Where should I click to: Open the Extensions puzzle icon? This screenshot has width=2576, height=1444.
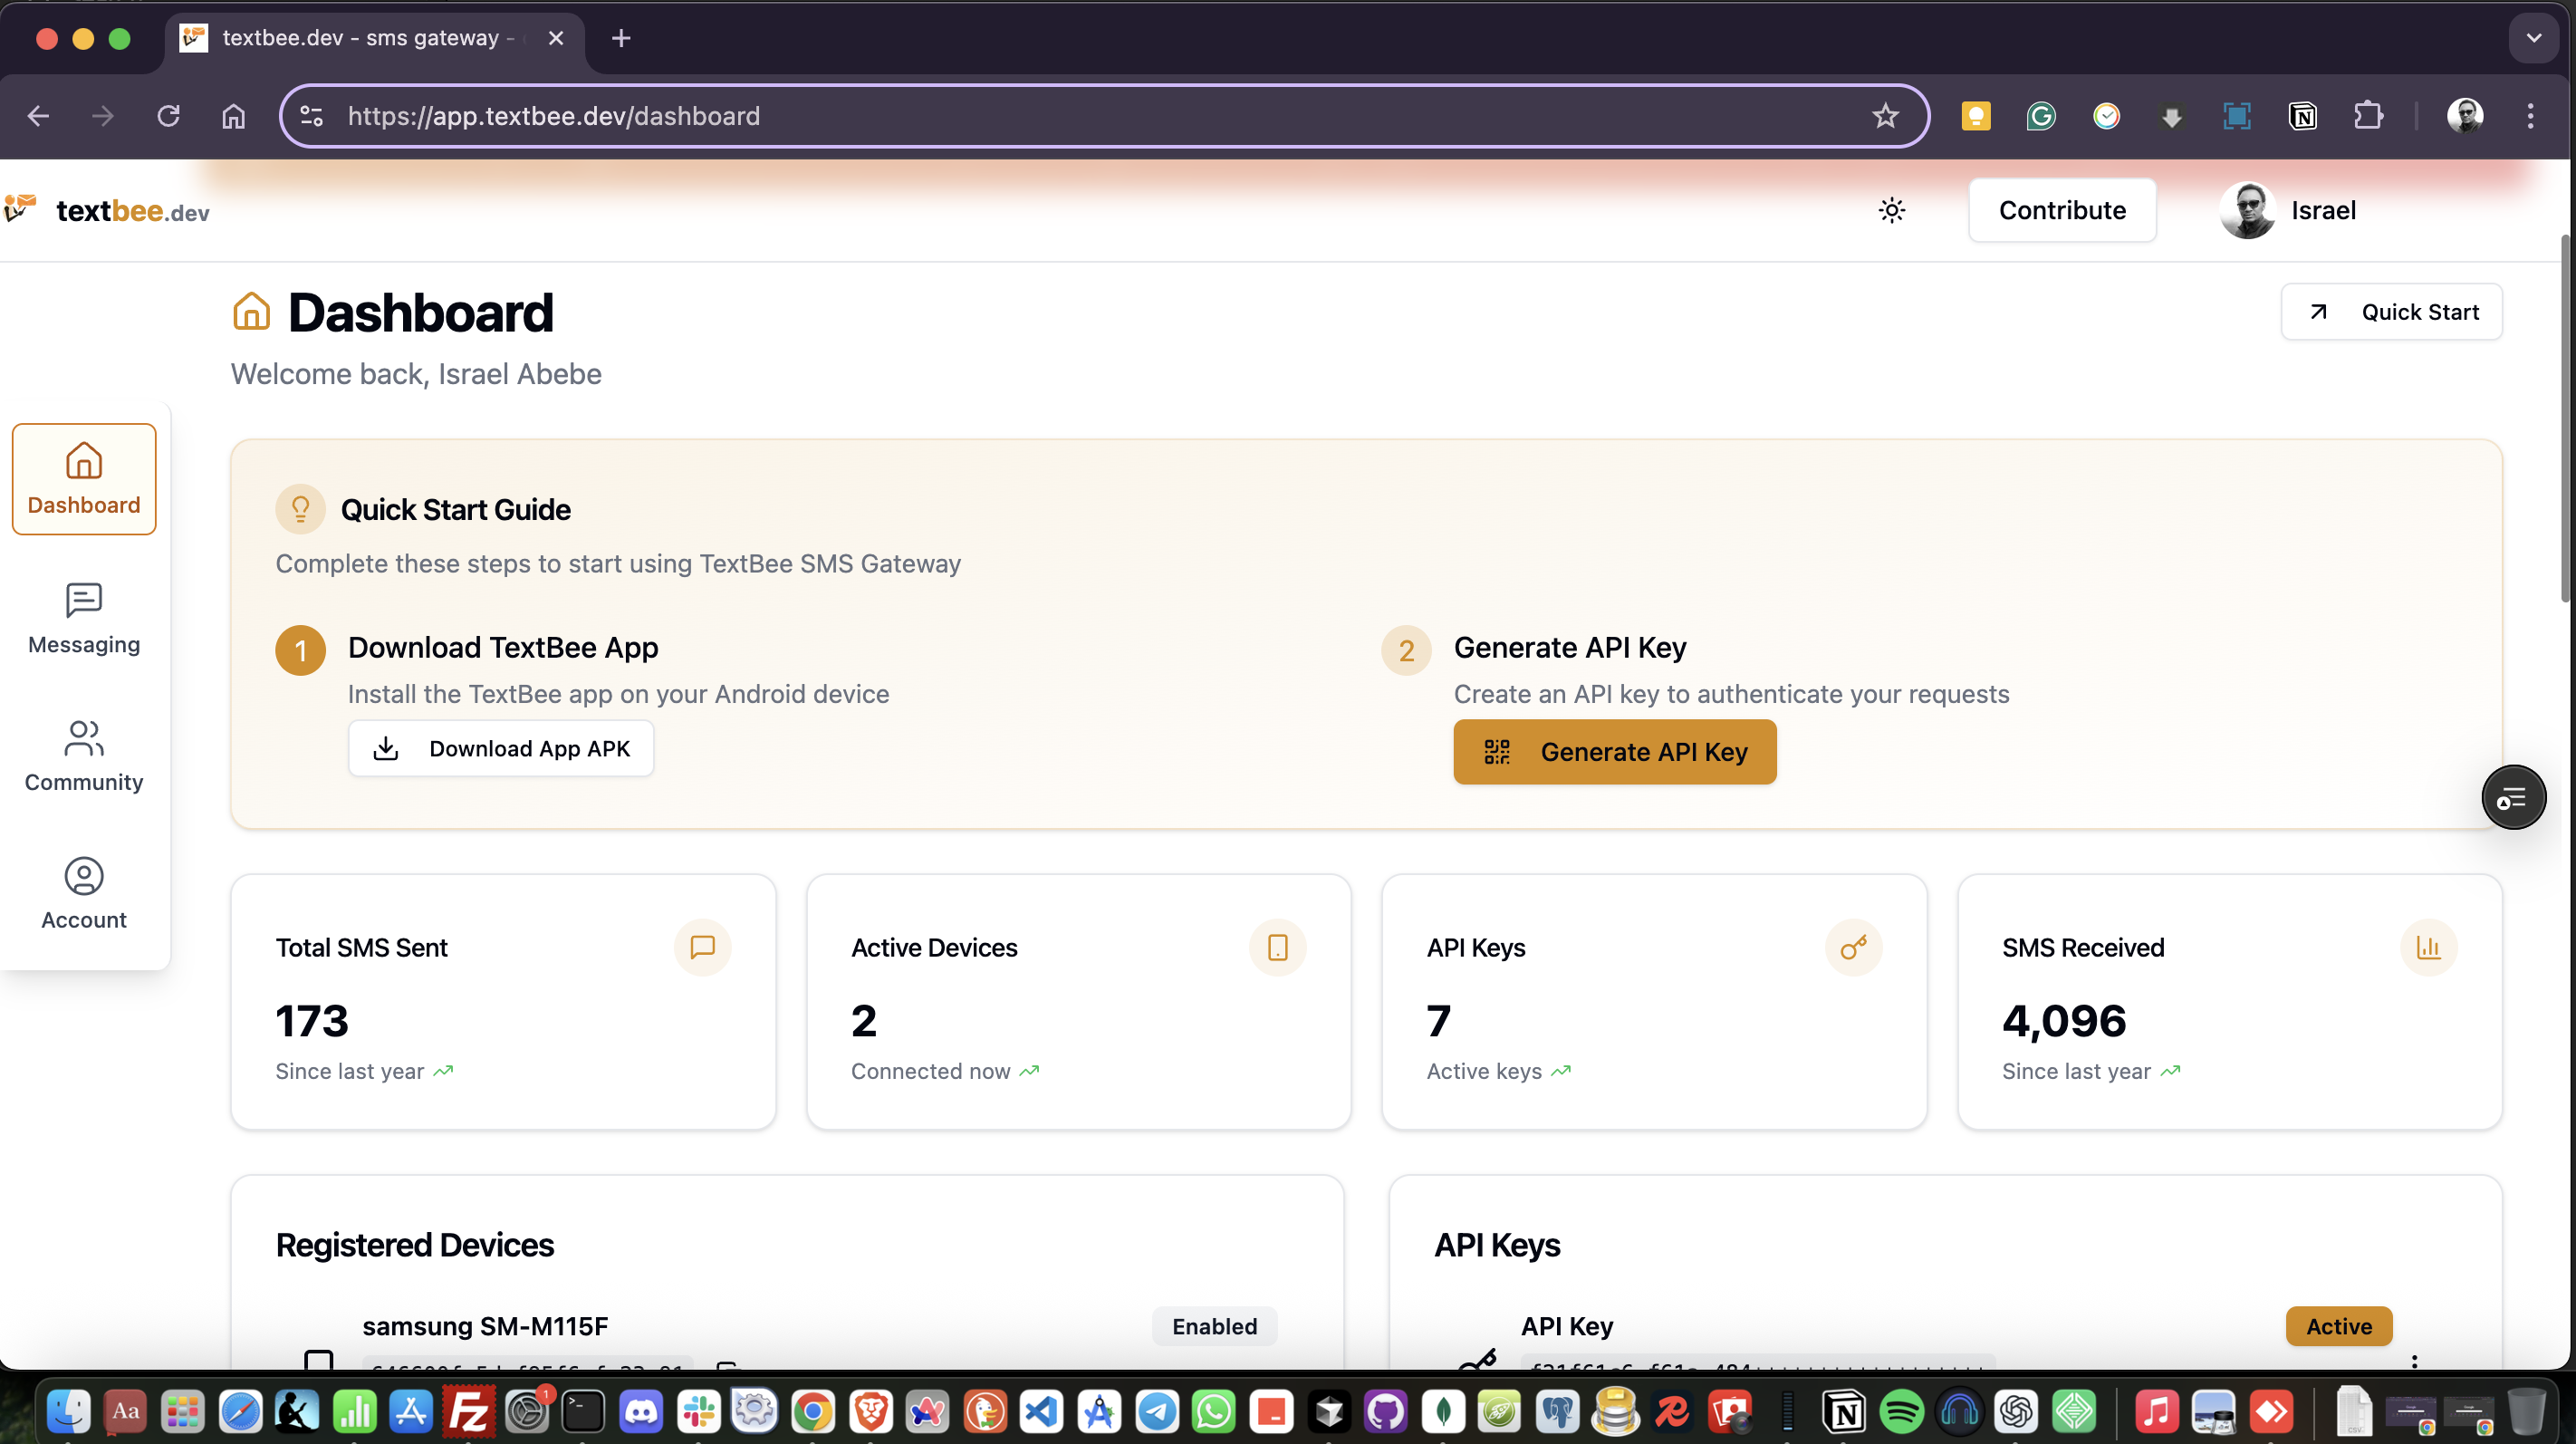[x=2368, y=116]
